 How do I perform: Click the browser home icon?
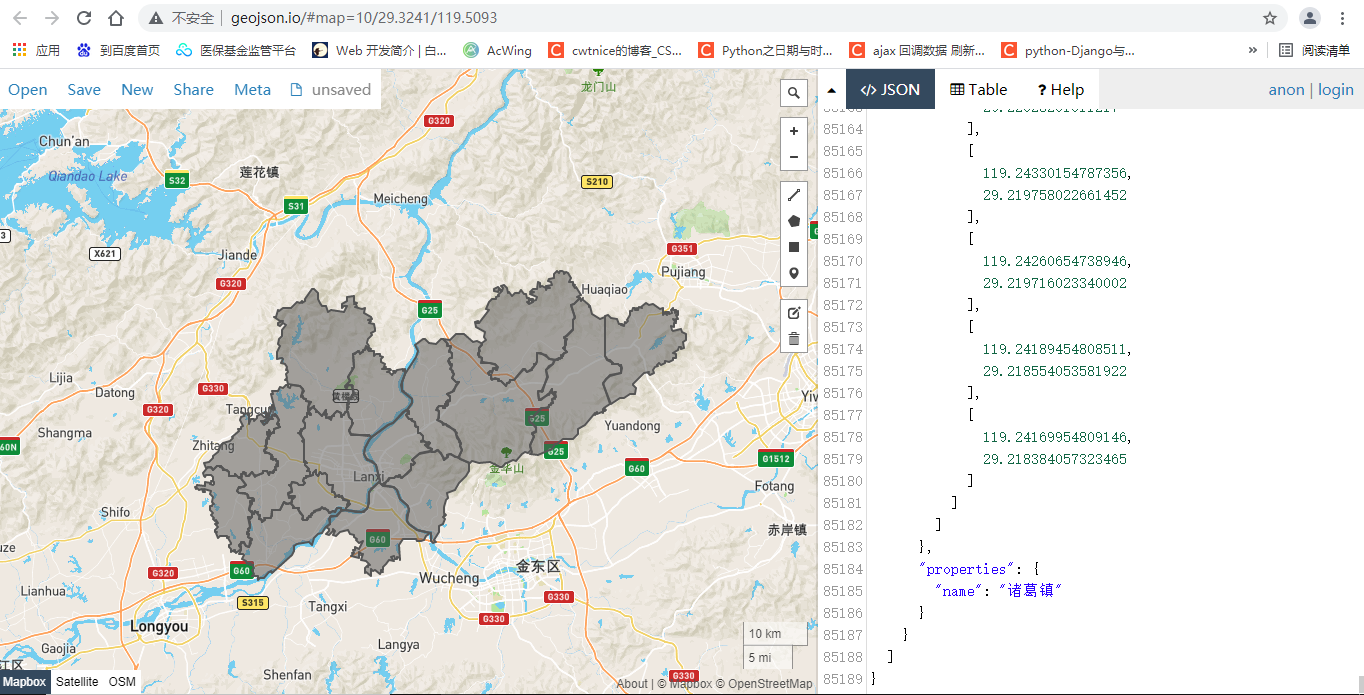(x=116, y=18)
